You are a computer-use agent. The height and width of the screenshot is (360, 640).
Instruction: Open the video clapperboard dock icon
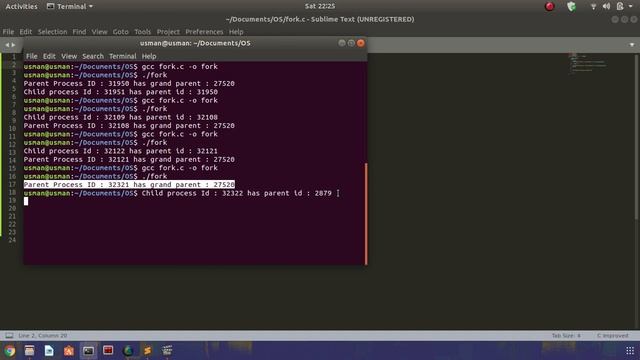(x=167, y=351)
